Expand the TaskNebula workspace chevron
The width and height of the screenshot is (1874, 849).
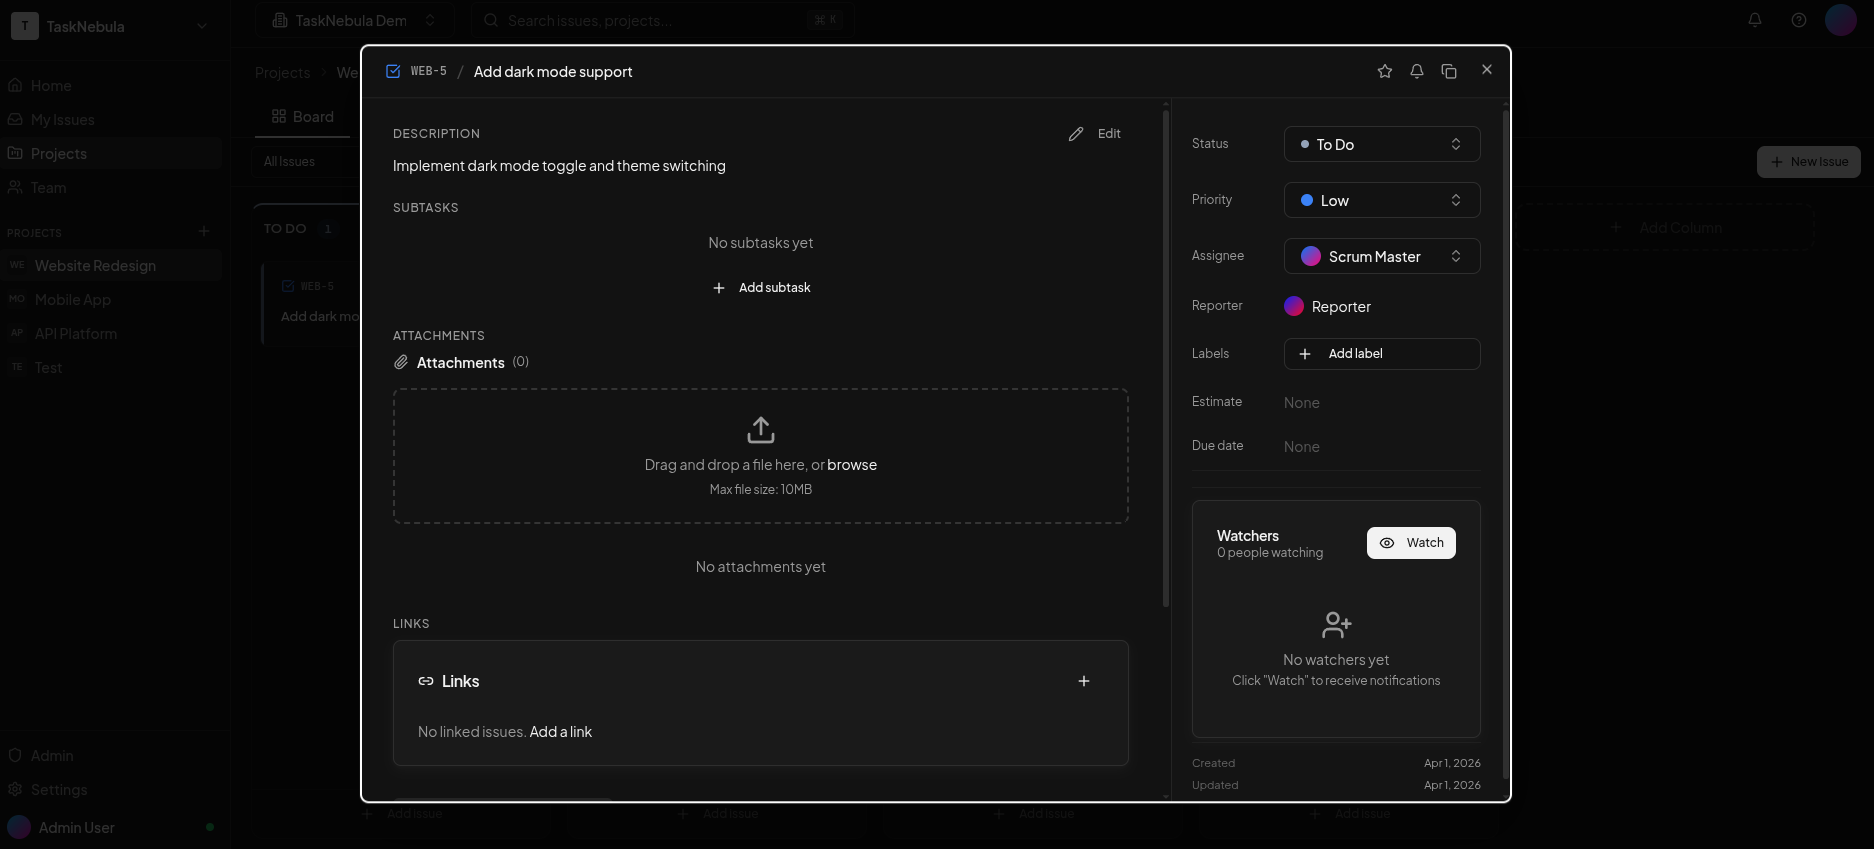point(202,27)
